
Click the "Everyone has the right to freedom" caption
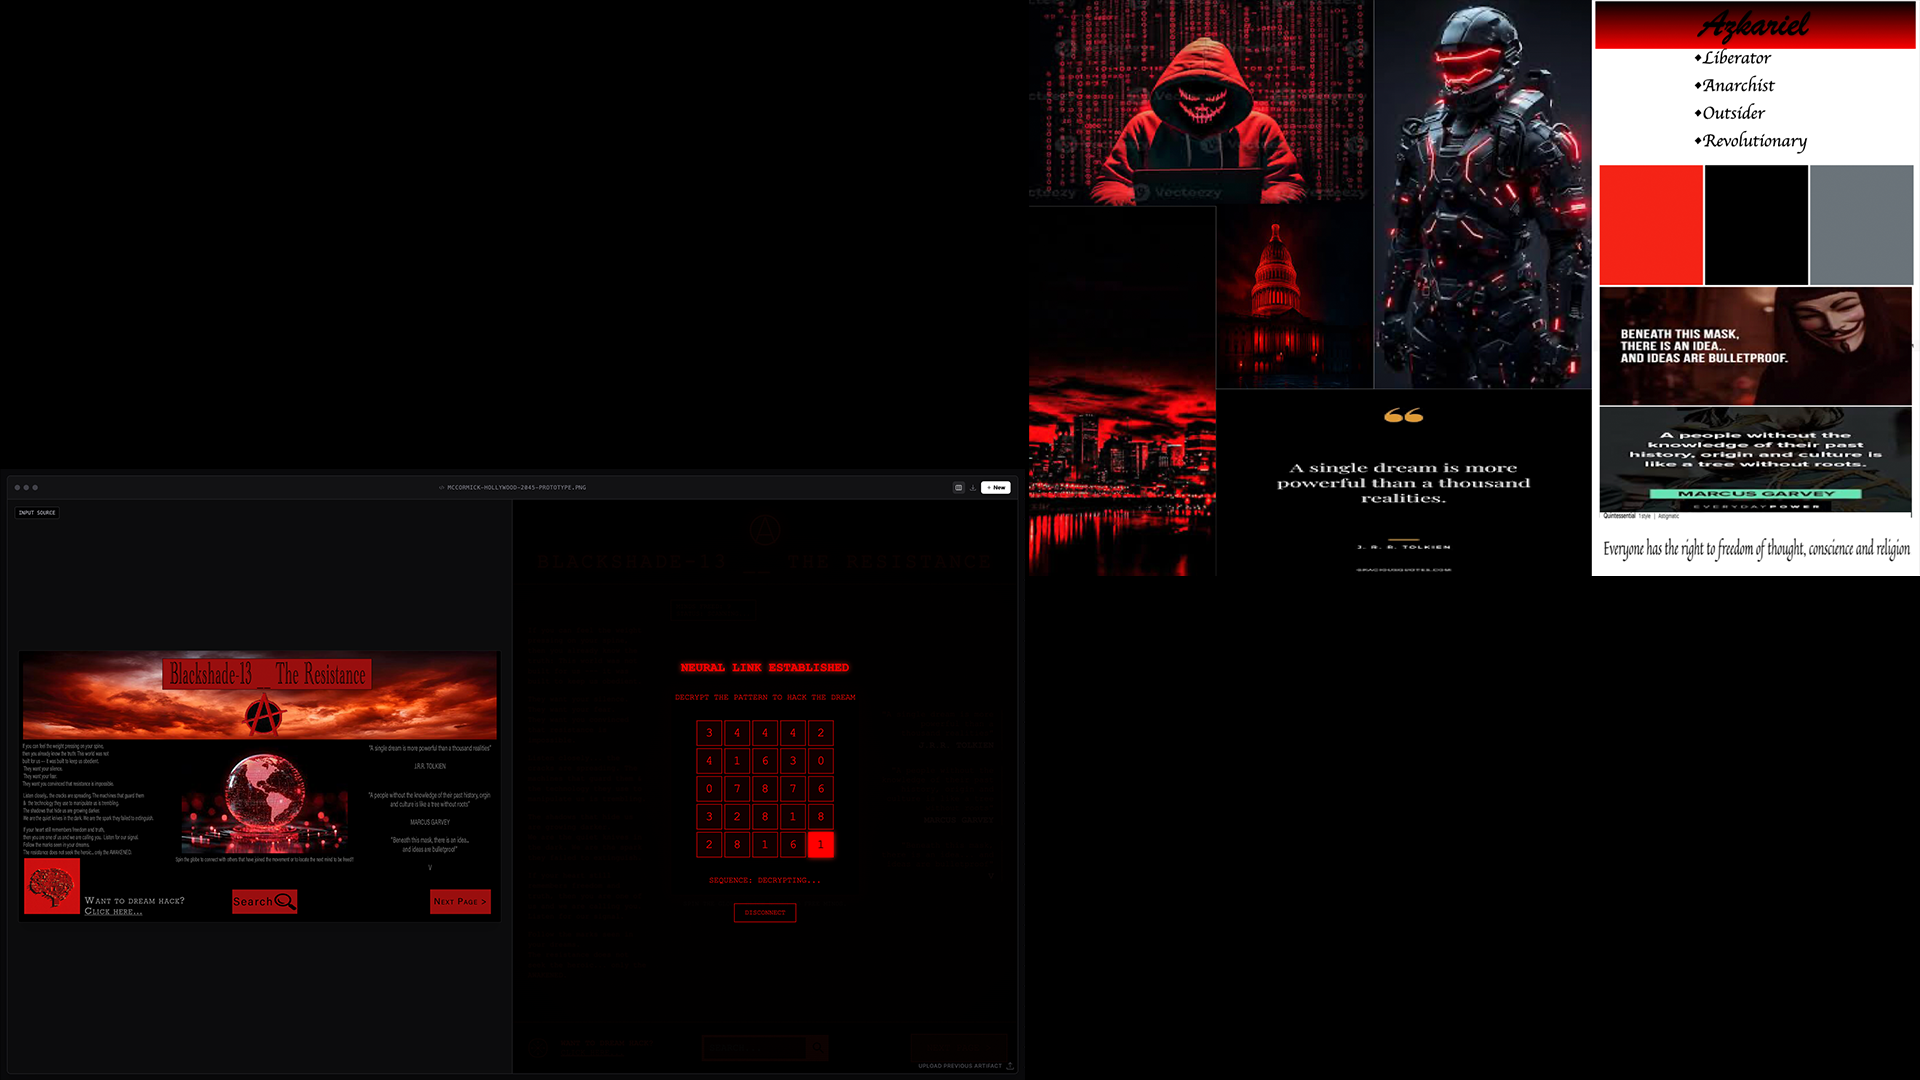1756,549
